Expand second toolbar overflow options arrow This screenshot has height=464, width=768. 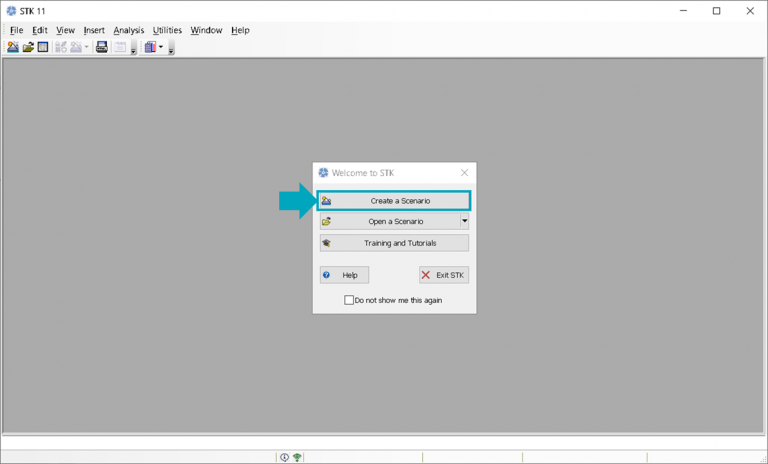[171, 50]
